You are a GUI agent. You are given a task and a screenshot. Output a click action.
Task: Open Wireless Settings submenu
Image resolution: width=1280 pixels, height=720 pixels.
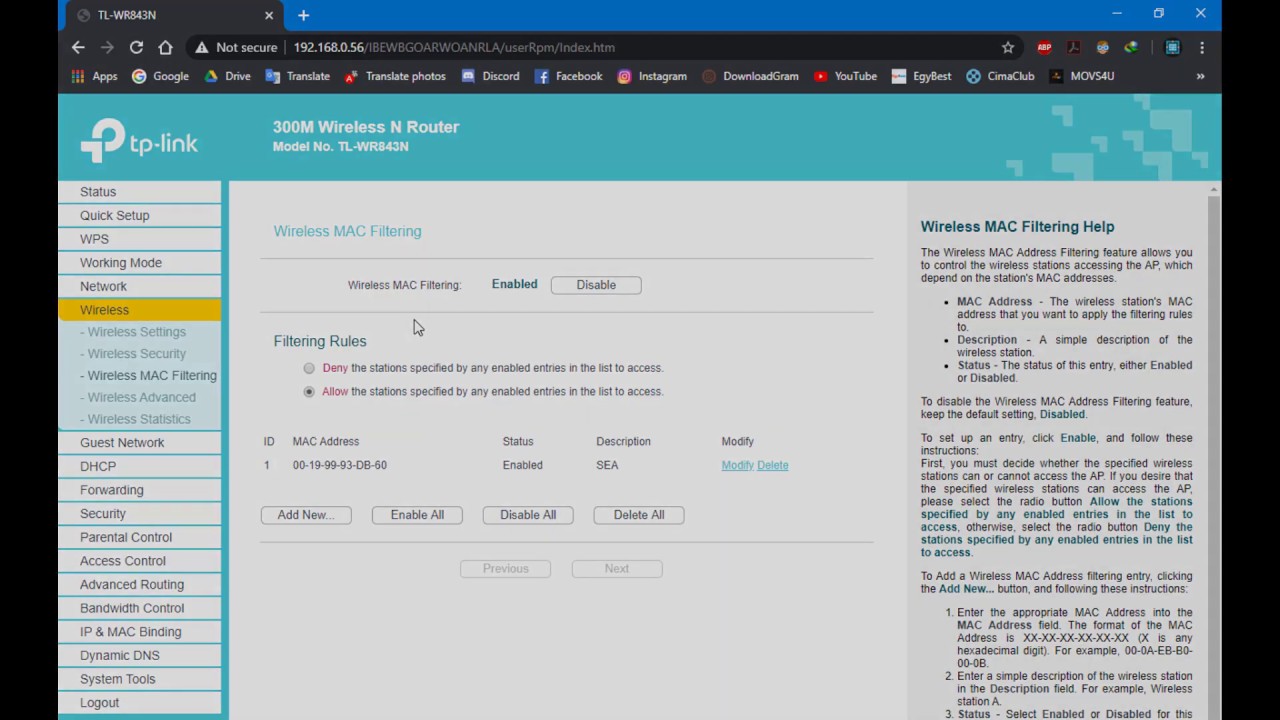click(x=136, y=332)
